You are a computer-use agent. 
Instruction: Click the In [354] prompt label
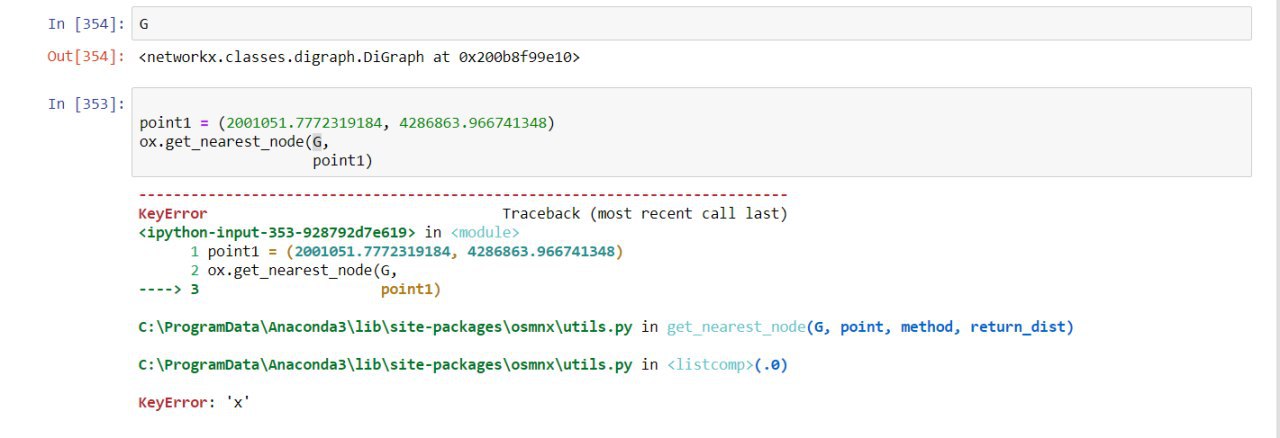coord(87,23)
